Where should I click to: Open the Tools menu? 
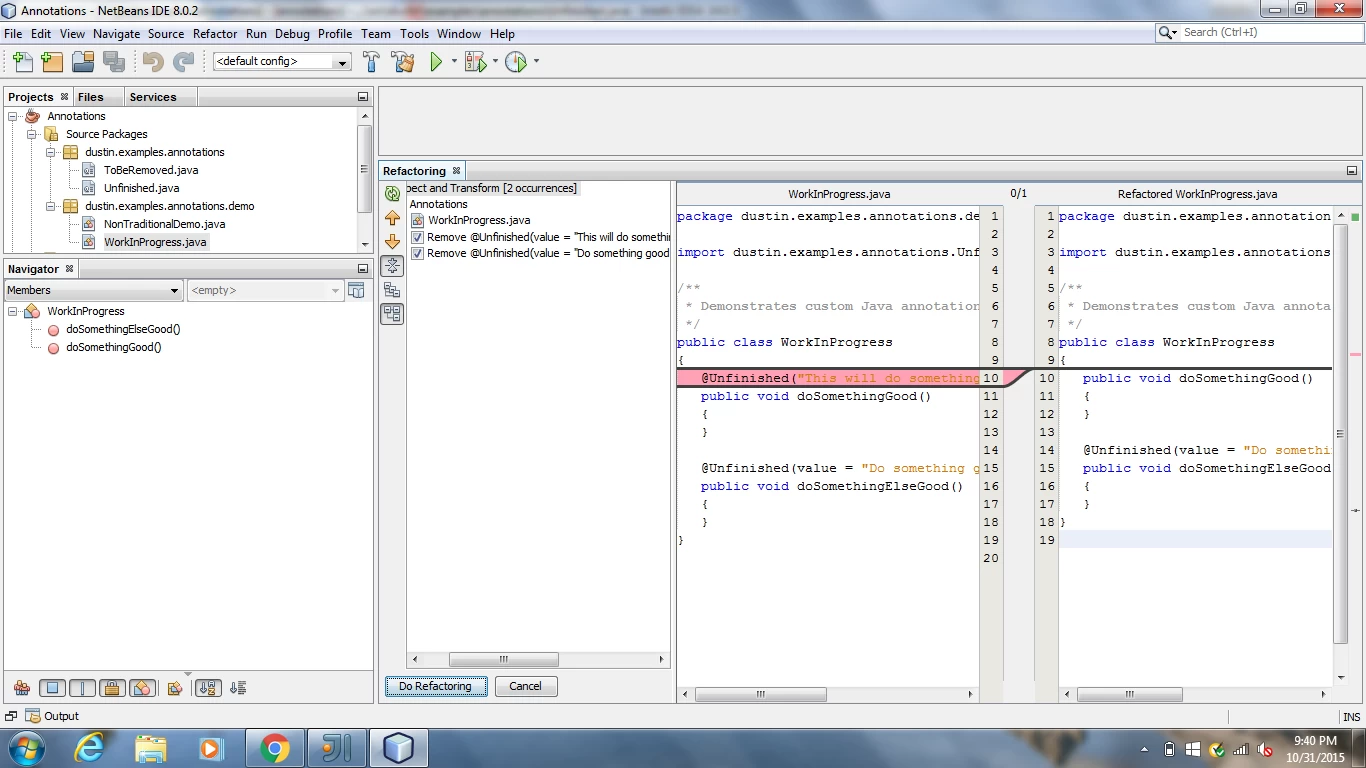[414, 33]
